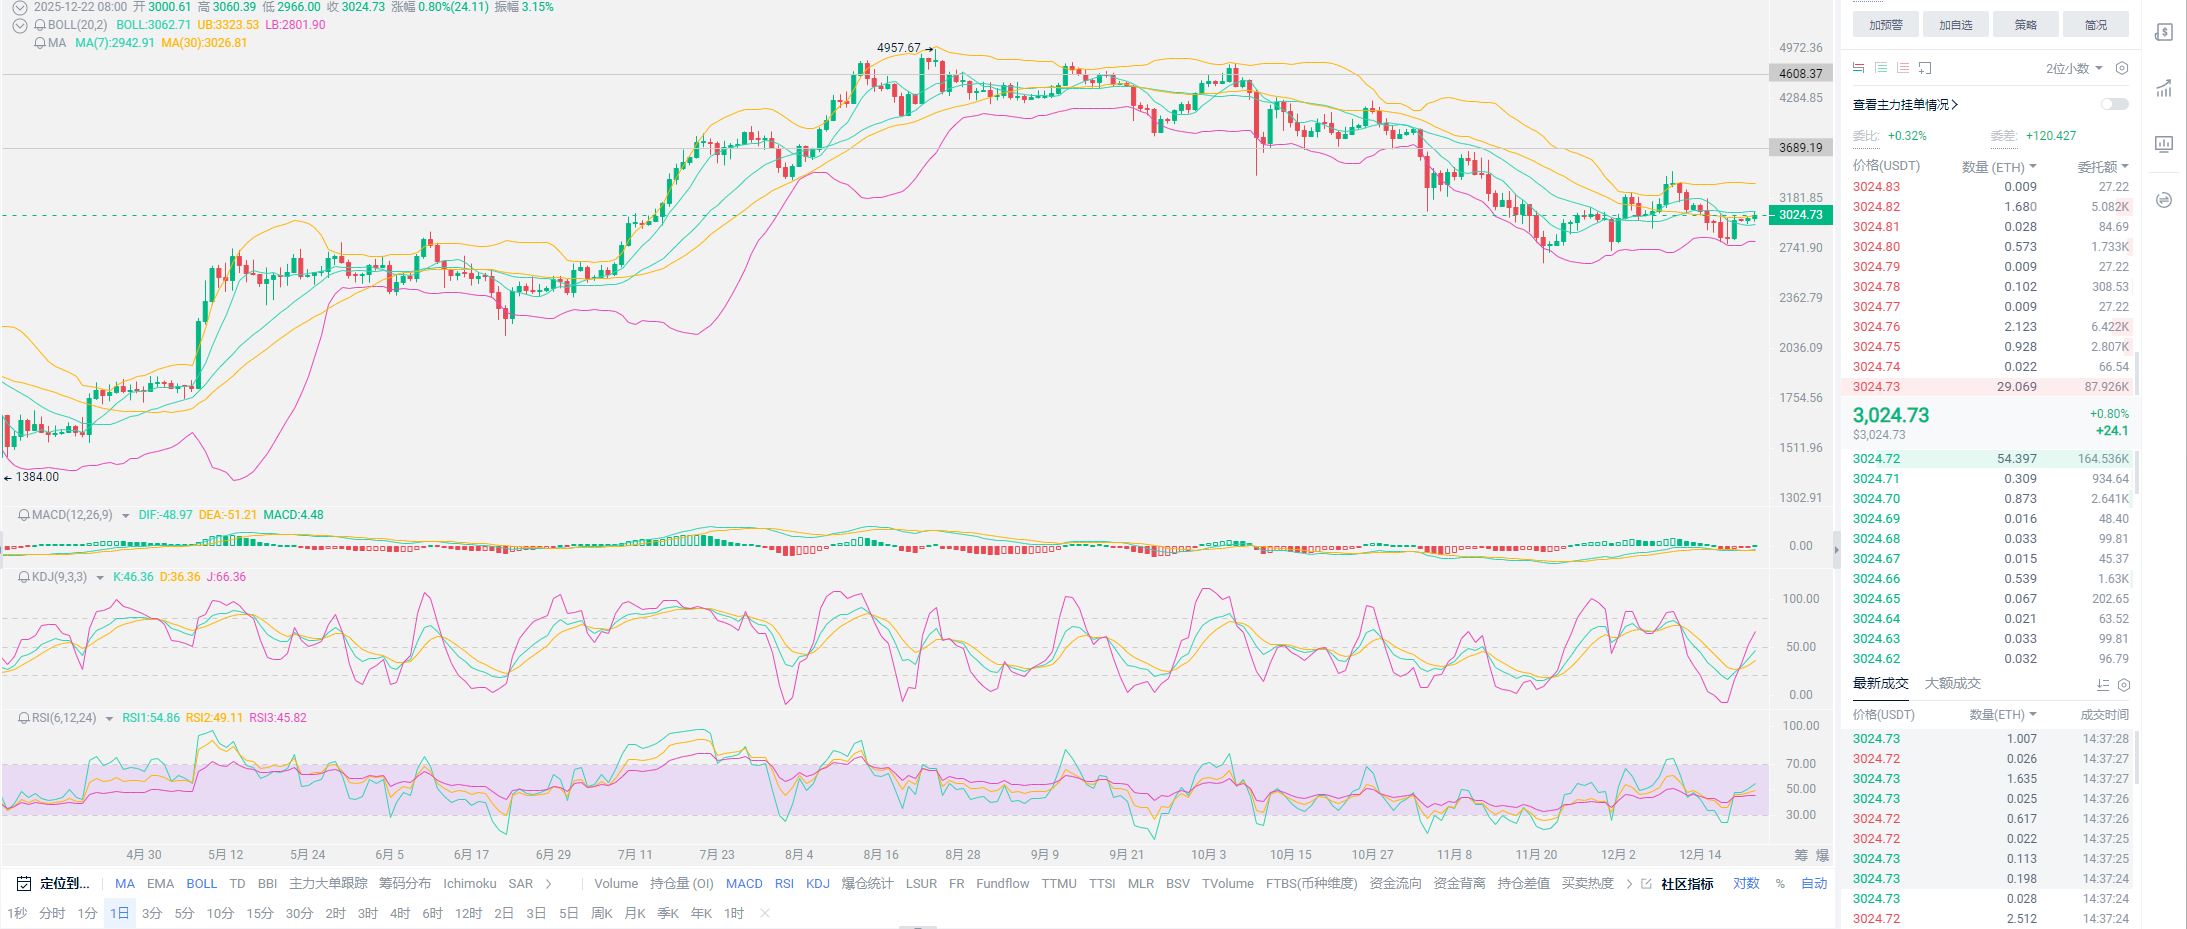Show combined buy and sell order book view
2187x929 pixels.
[1858, 68]
